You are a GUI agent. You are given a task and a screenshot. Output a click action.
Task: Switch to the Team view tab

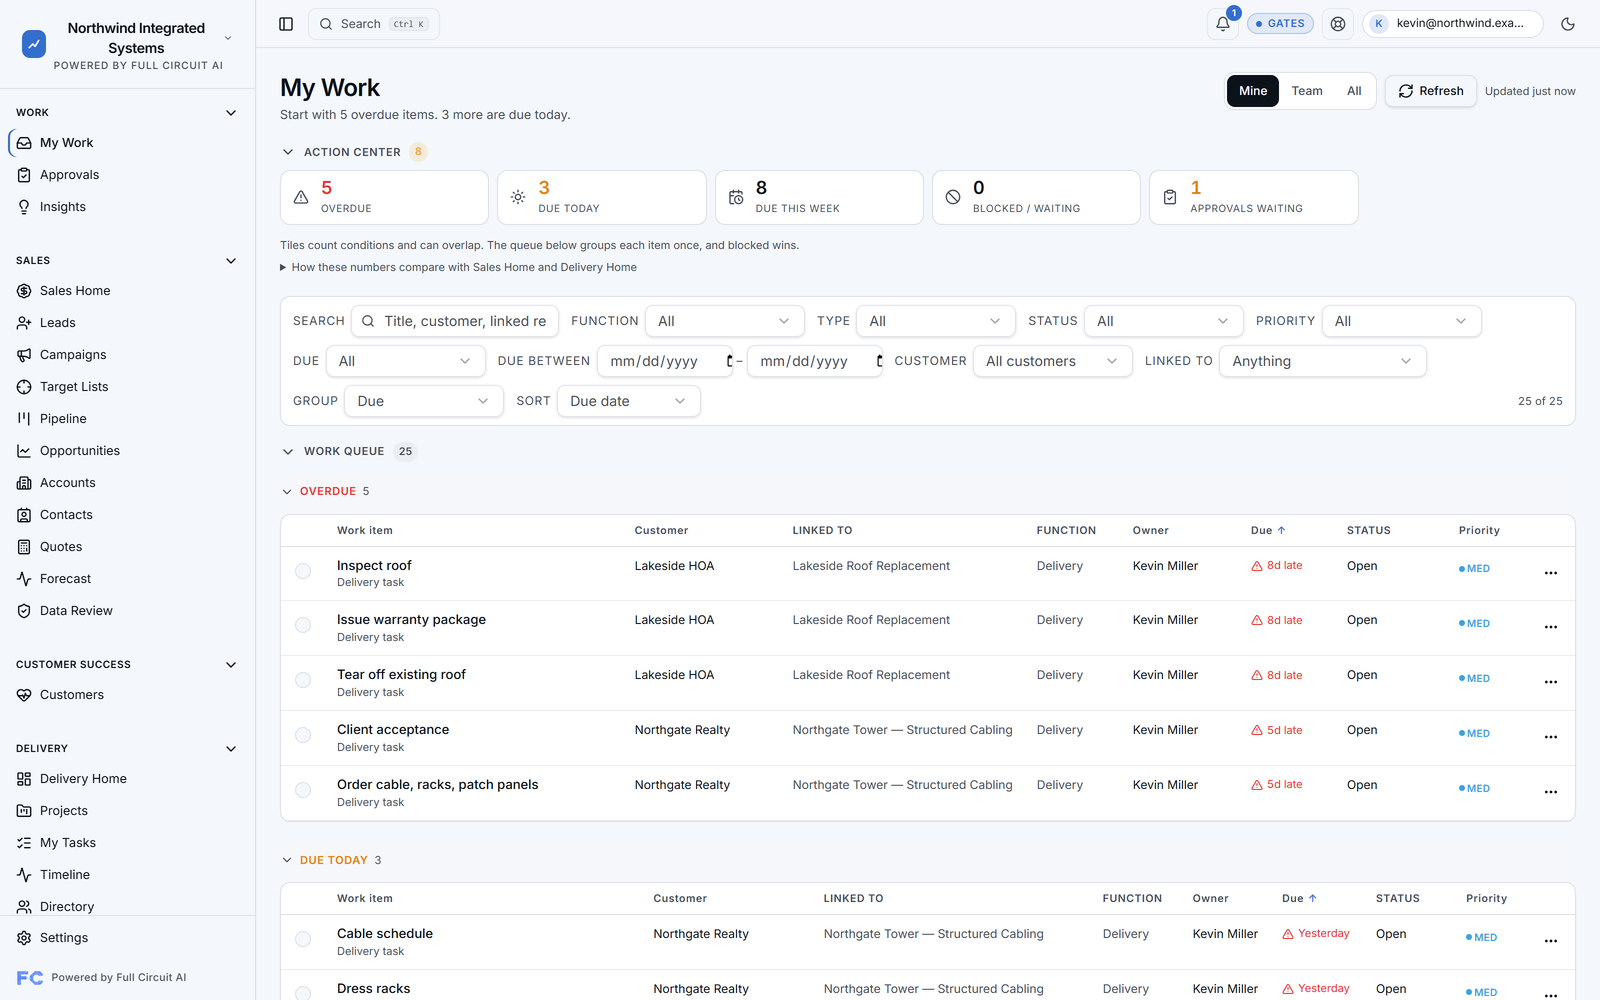tap(1307, 91)
